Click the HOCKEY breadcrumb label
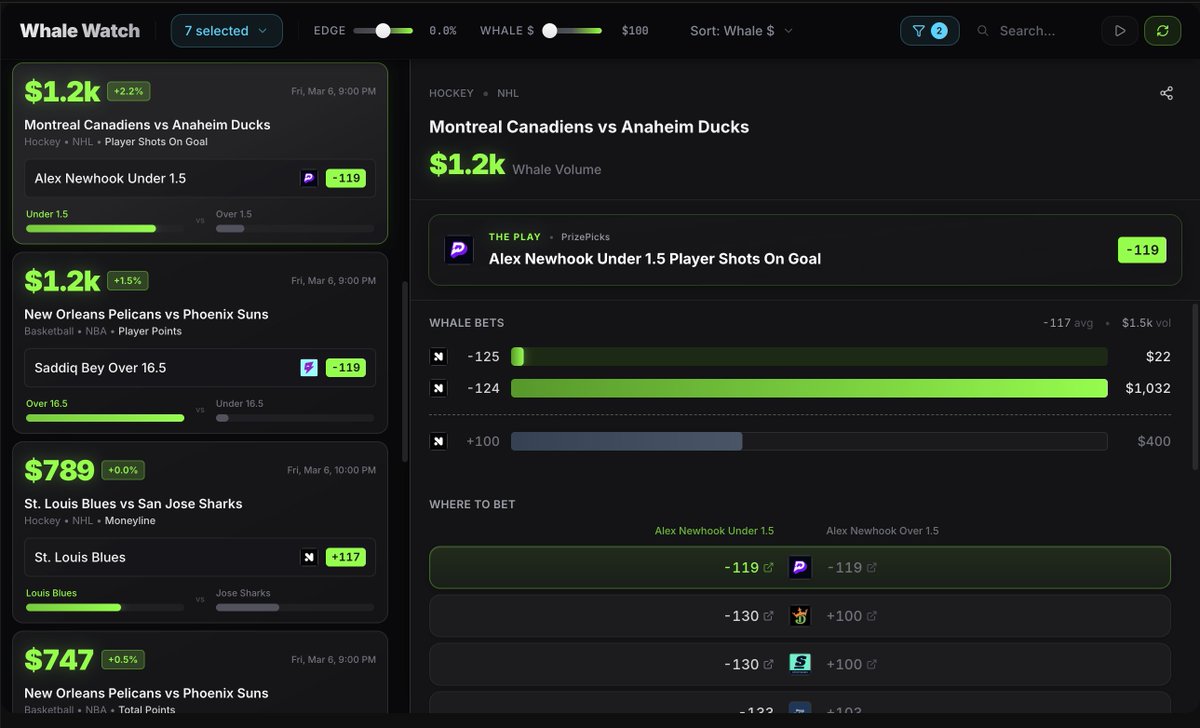1200x728 pixels. (451, 93)
